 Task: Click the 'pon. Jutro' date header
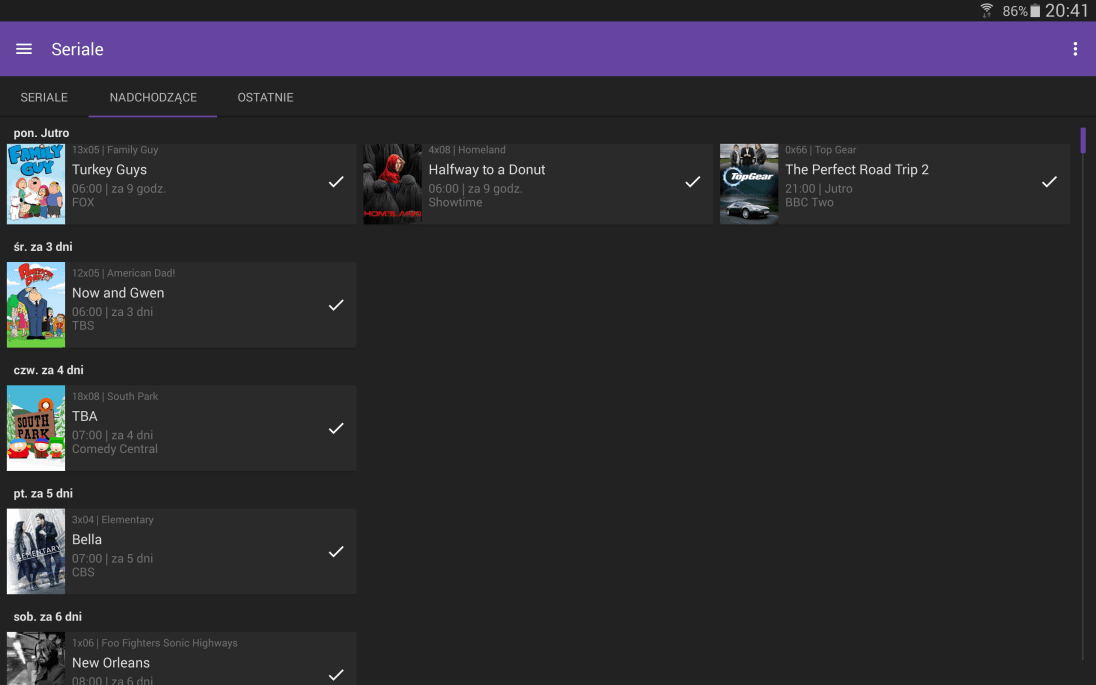41,133
